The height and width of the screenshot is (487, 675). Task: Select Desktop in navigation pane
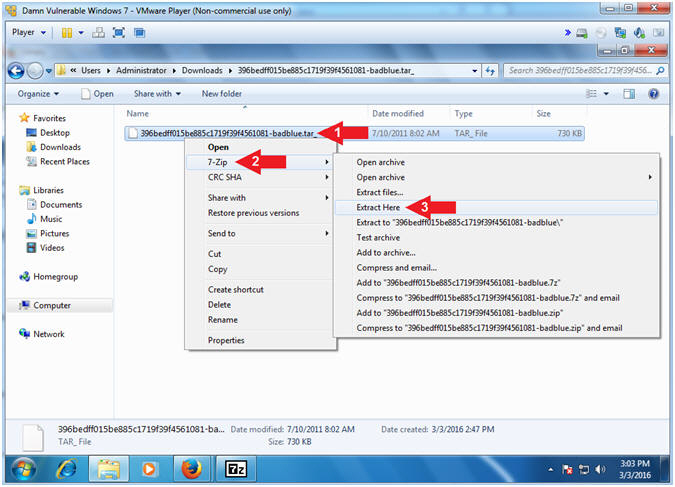click(55, 133)
